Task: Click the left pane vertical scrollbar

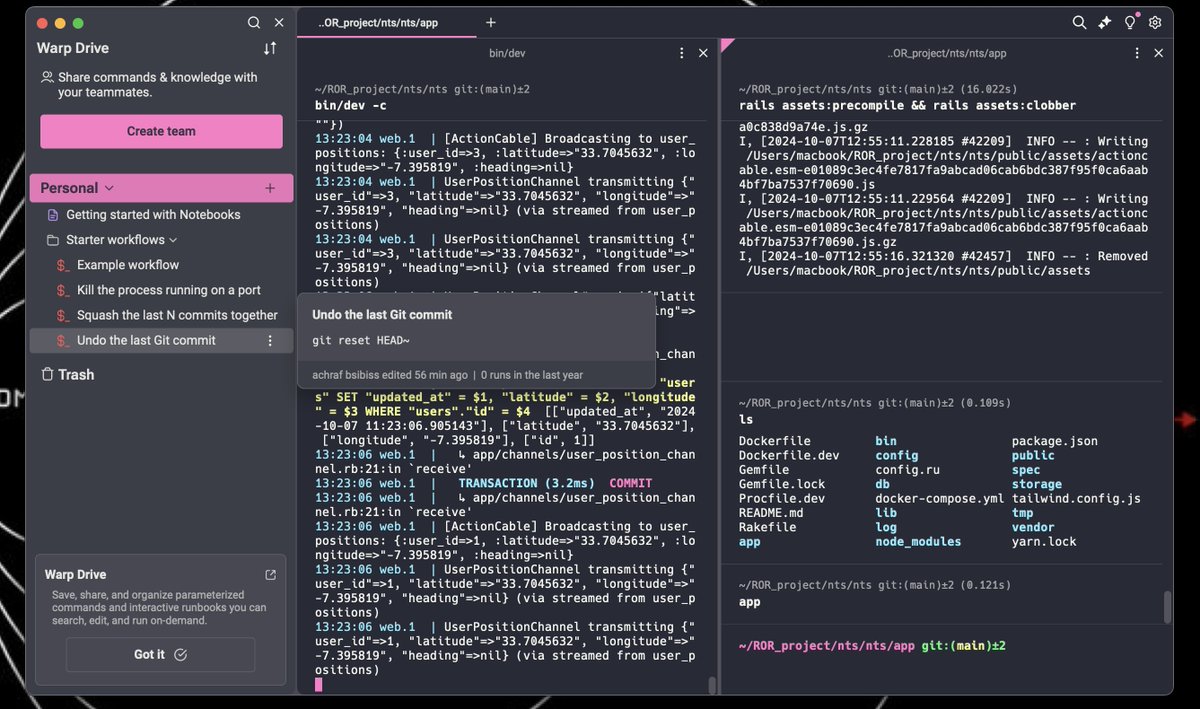Action: (712, 685)
